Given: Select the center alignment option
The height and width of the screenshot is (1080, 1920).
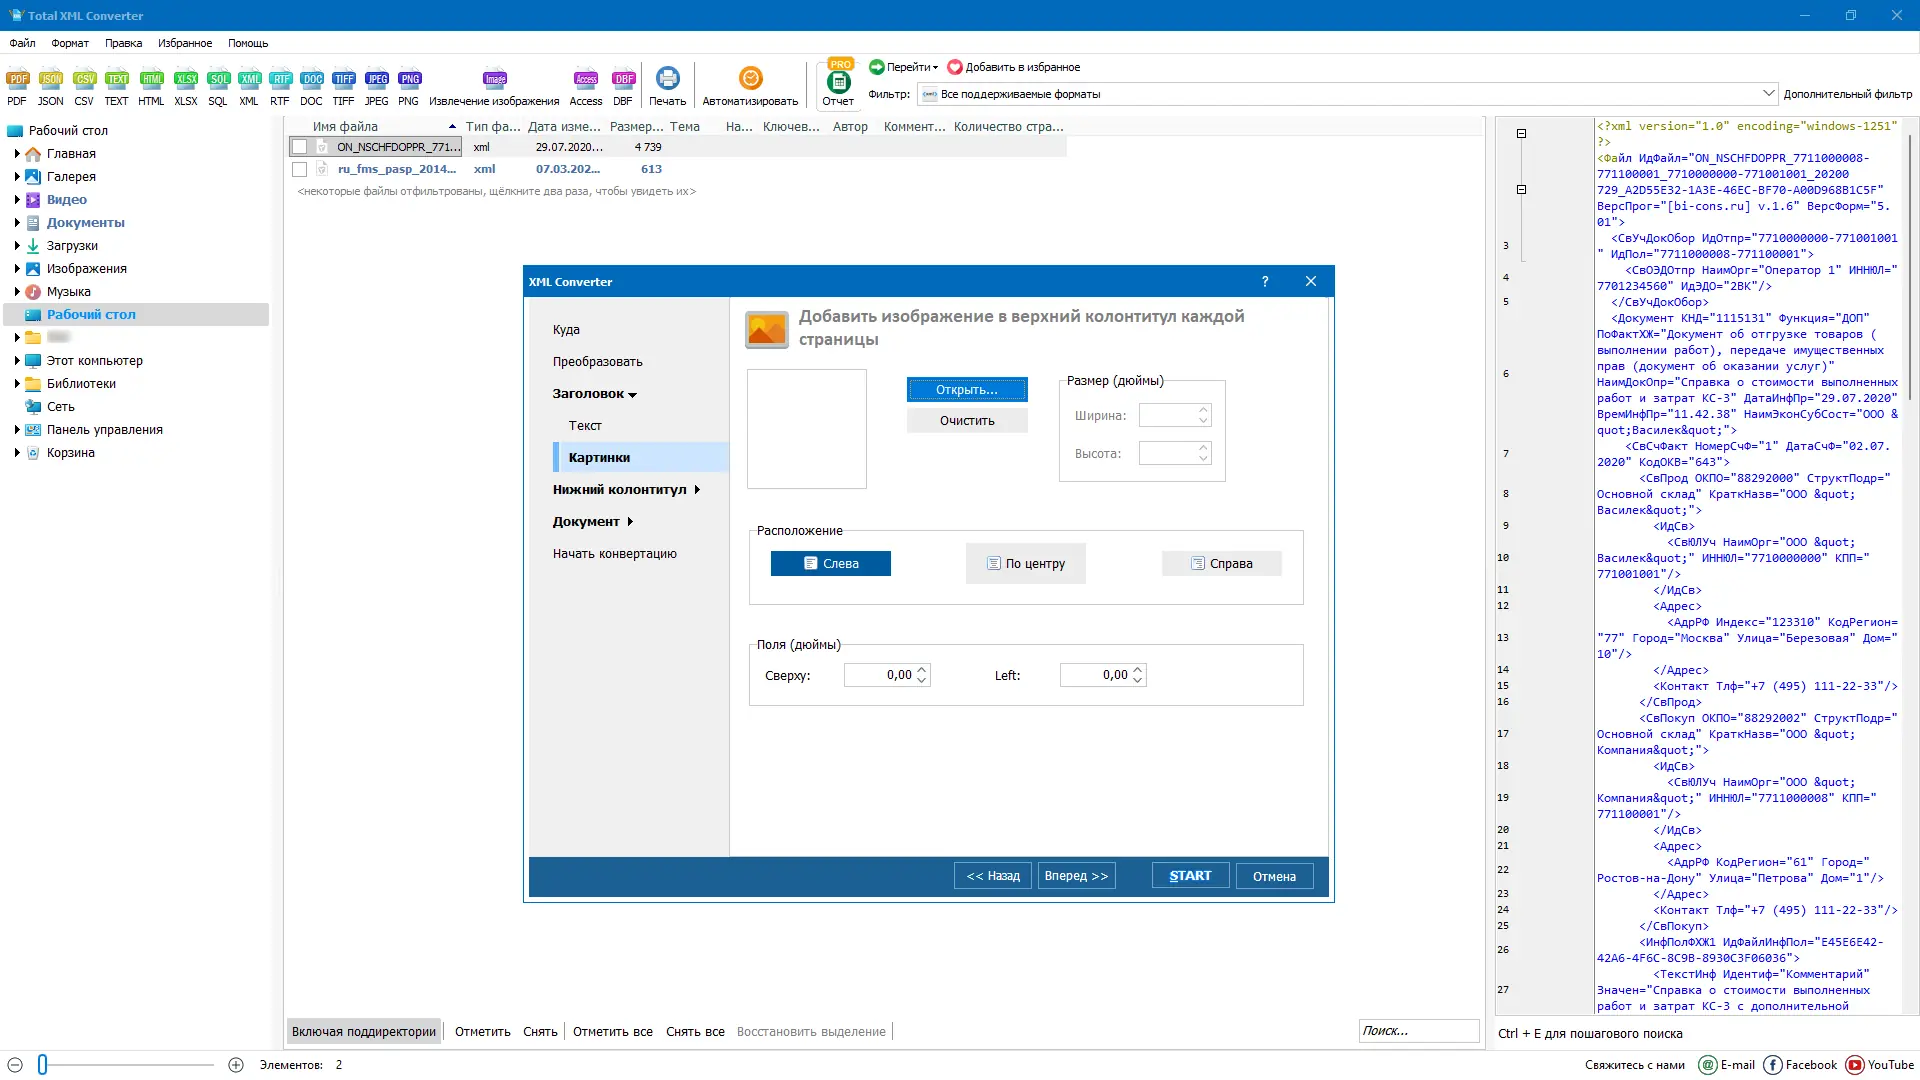Looking at the screenshot, I should [1025, 564].
